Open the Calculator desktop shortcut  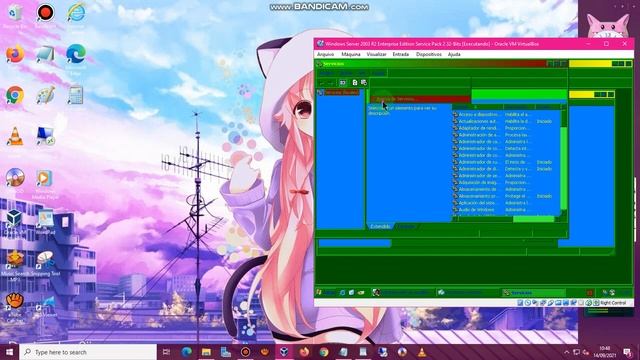click(x=76, y=95)
